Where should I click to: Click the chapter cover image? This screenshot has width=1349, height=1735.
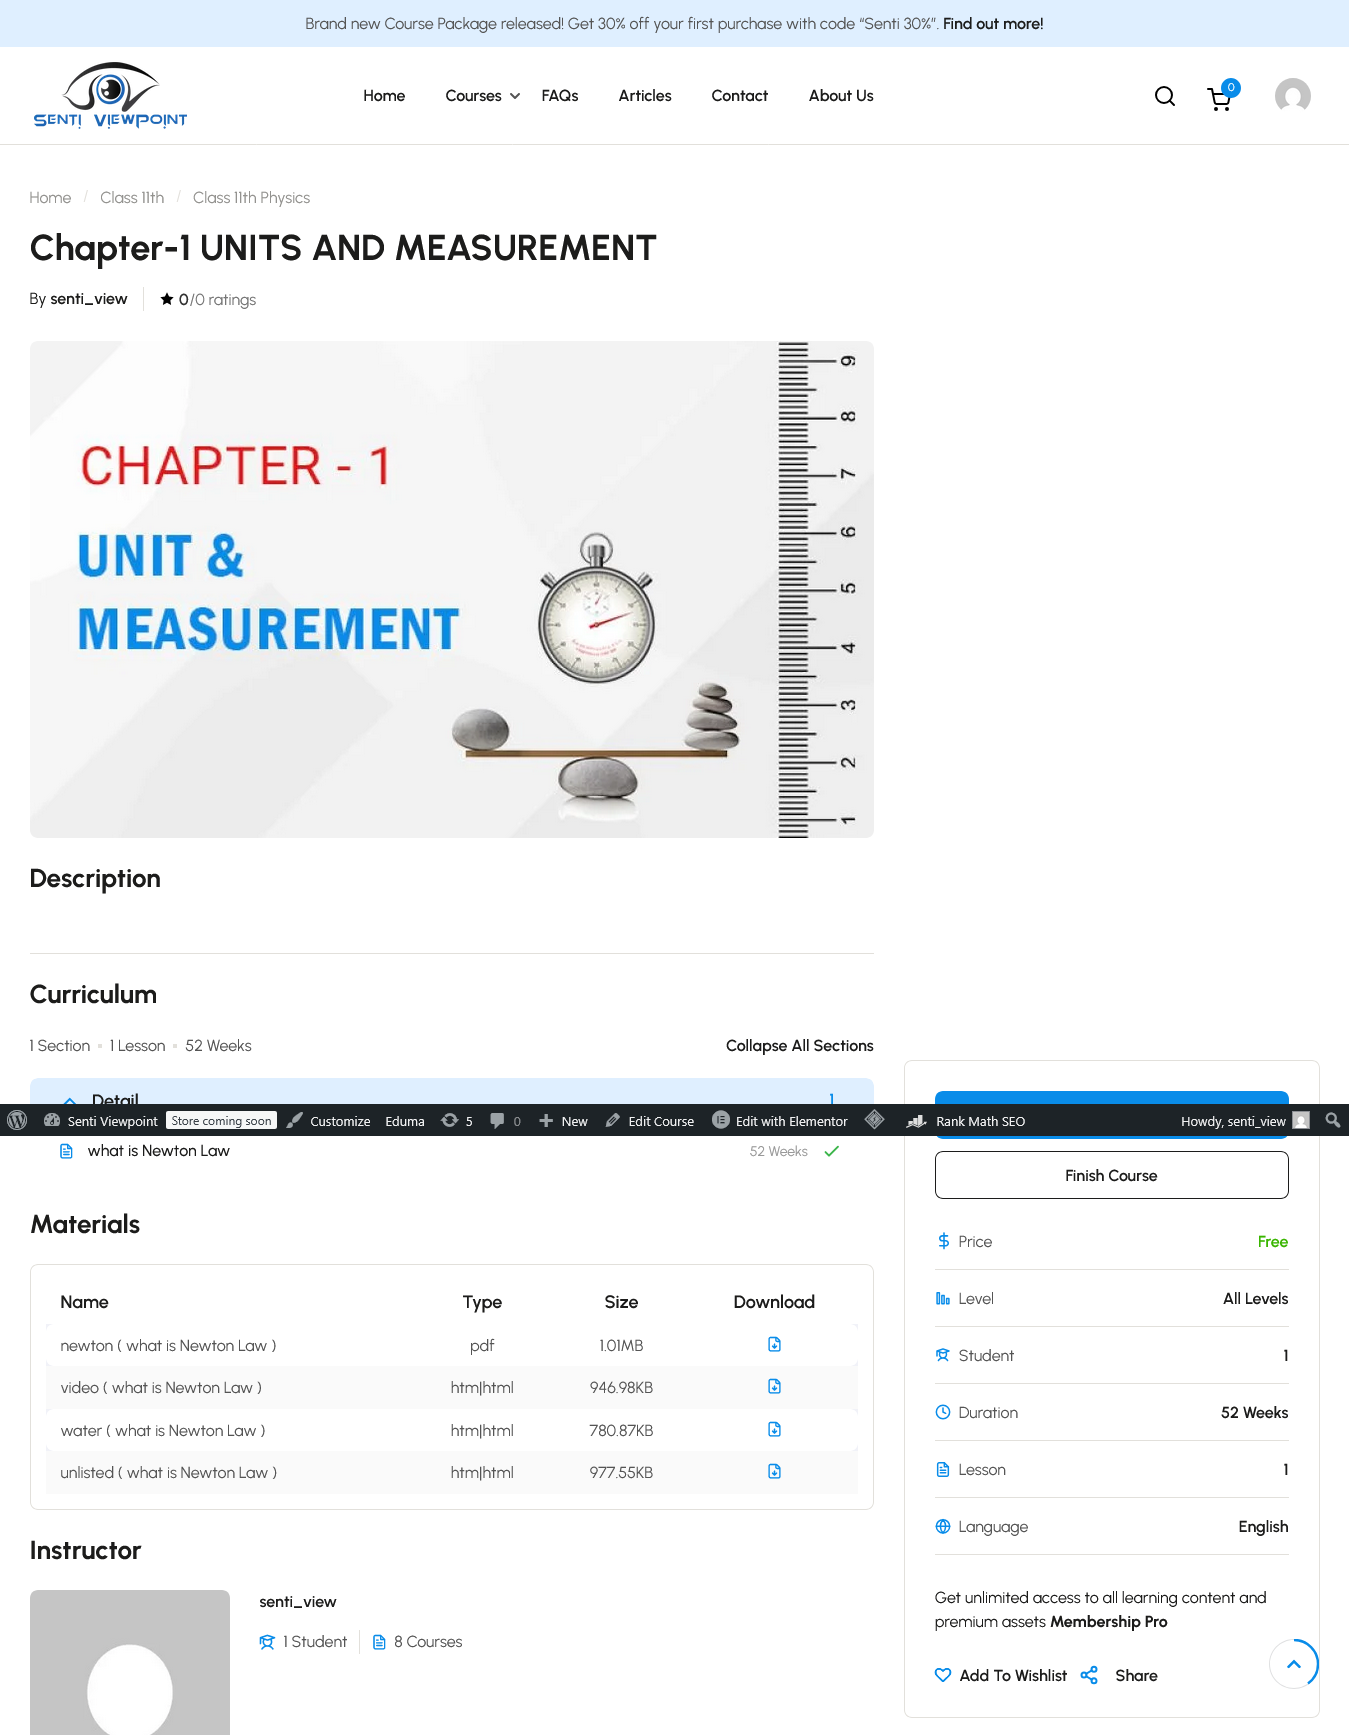[452, 589]
